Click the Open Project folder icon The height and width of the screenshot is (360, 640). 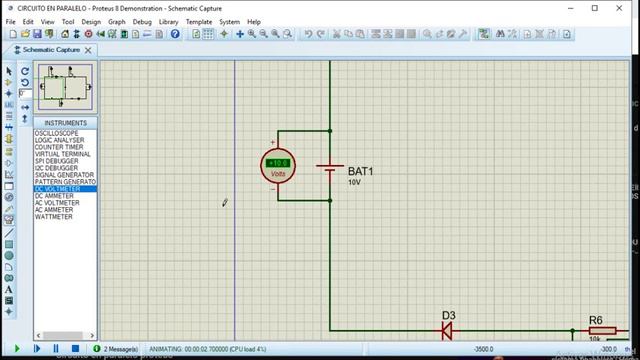25,34
